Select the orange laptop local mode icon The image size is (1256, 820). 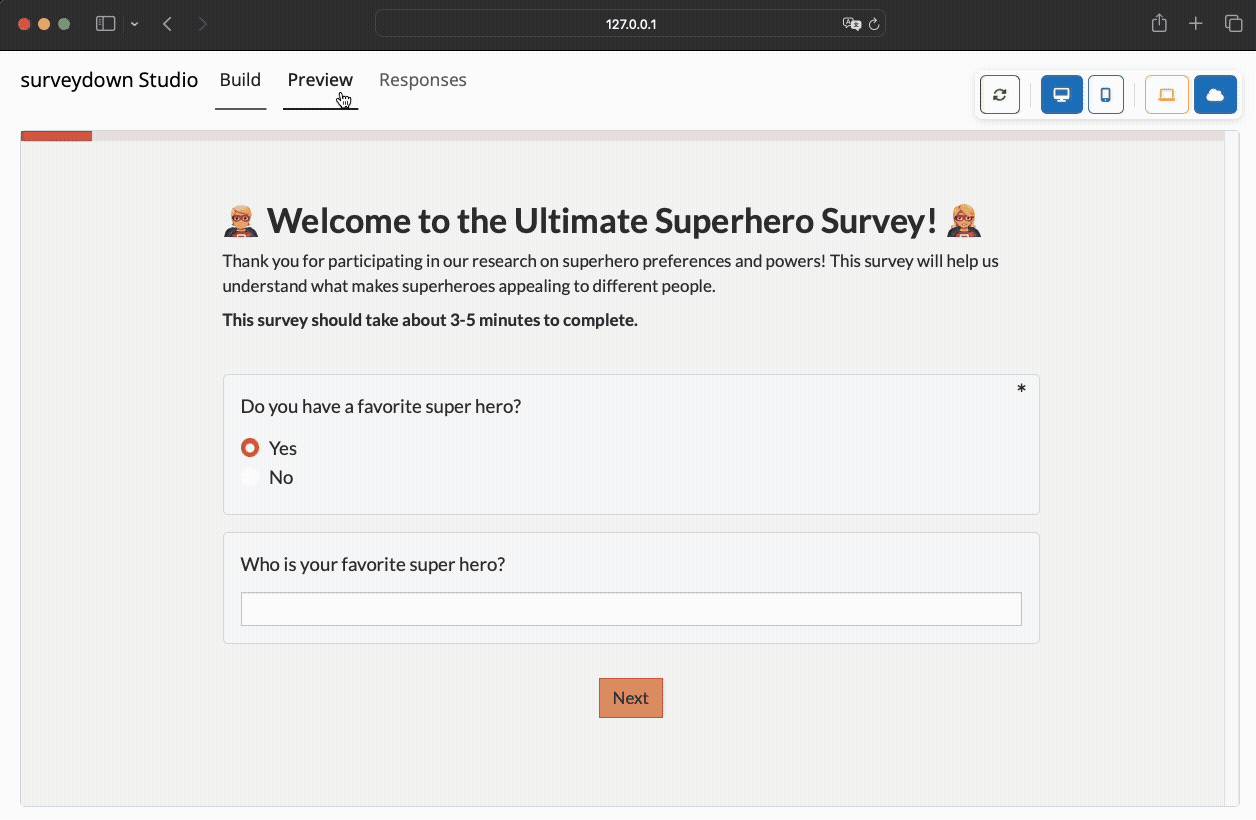(1166, 95)
